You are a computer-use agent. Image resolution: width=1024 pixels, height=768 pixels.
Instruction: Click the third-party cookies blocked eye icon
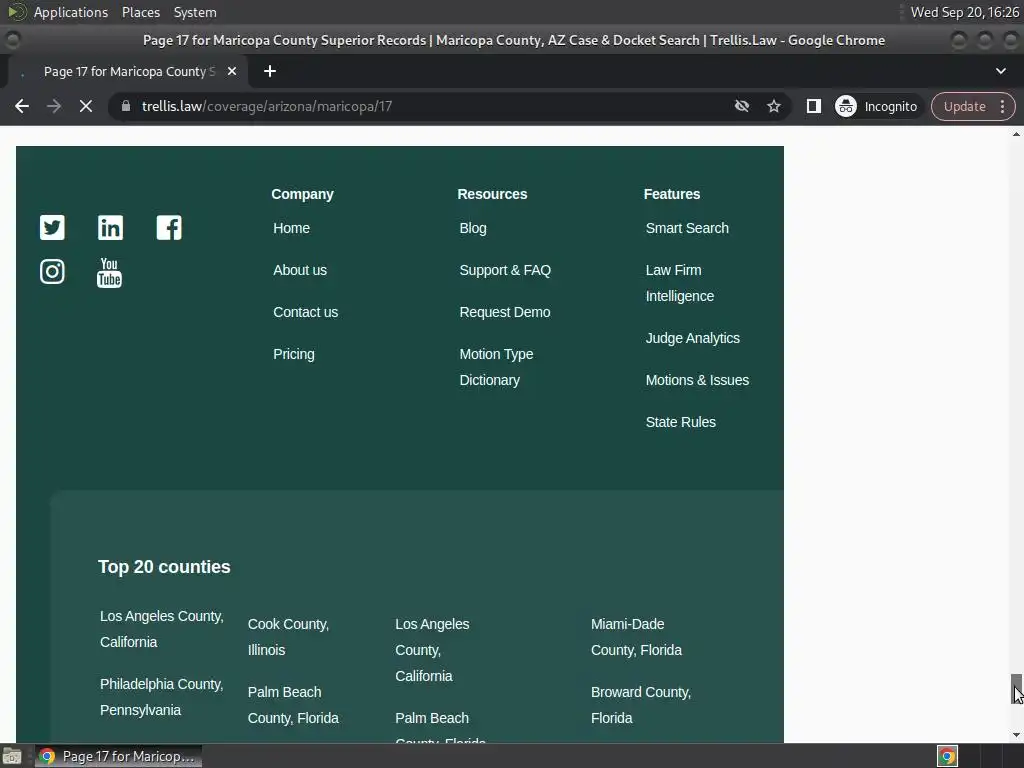[x=742, y=106]
